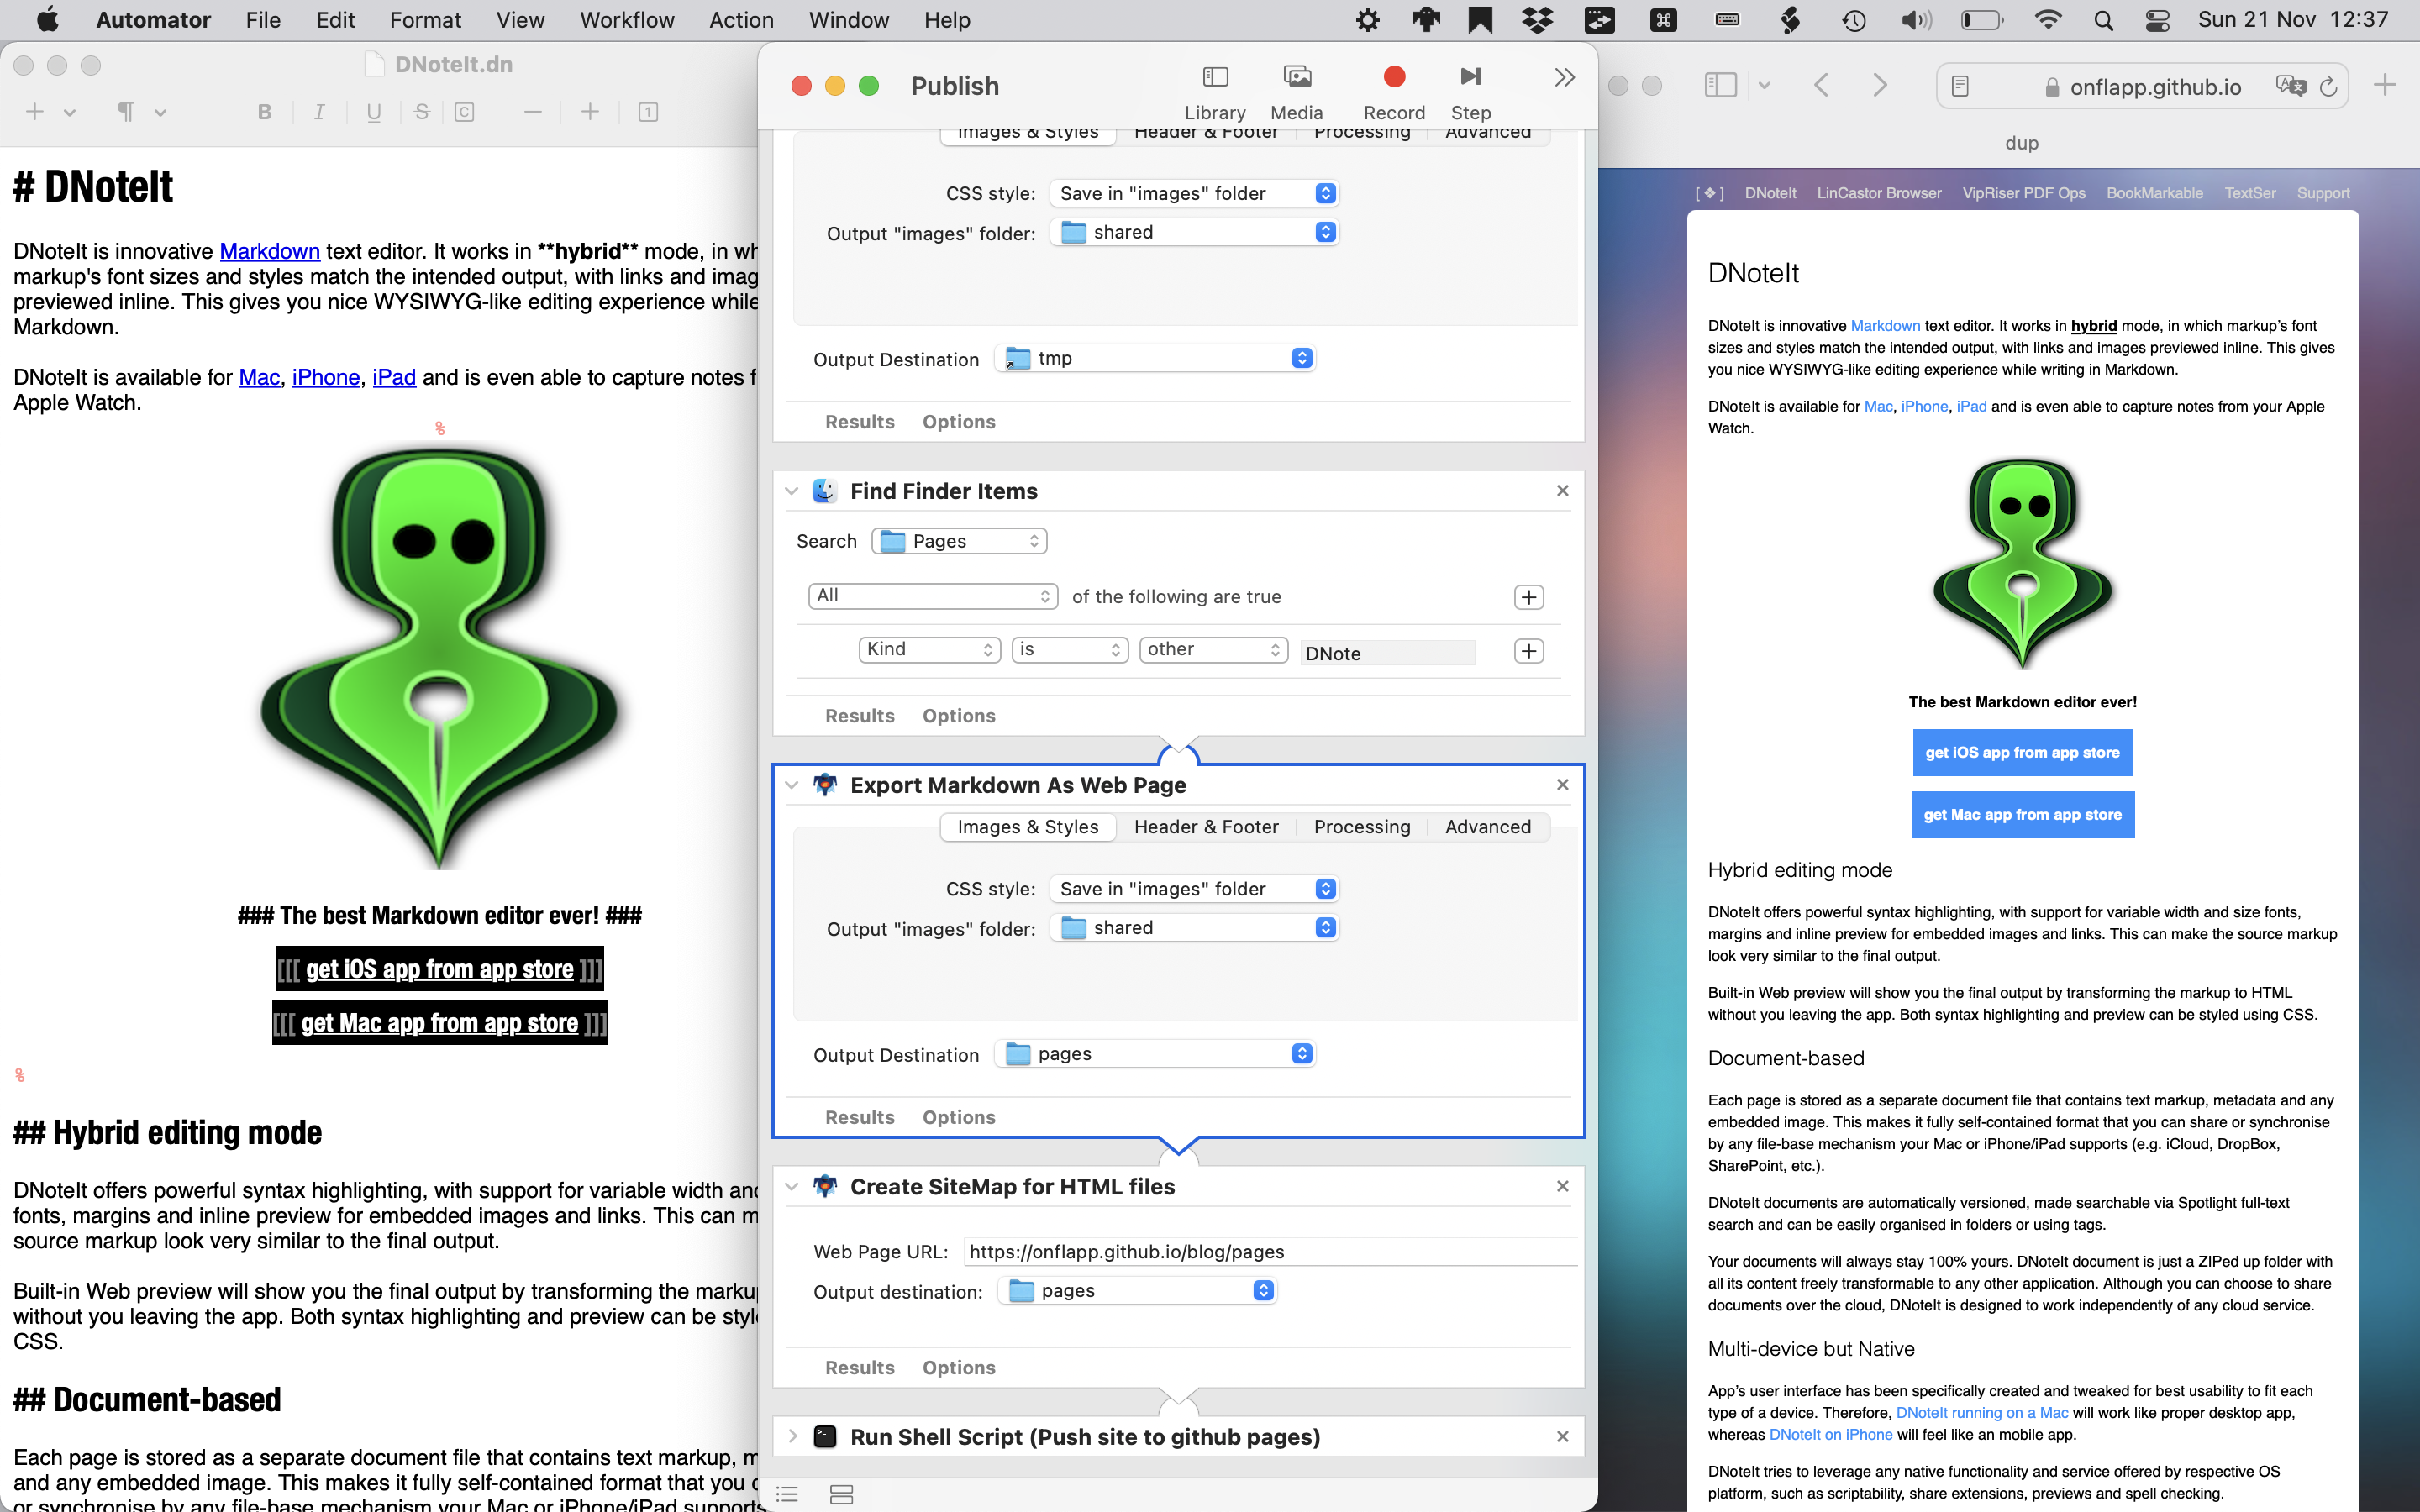Show Options for Create SiteMap action
The width and height of the screenshot is (2420, 1512).
coord(959,1368)
